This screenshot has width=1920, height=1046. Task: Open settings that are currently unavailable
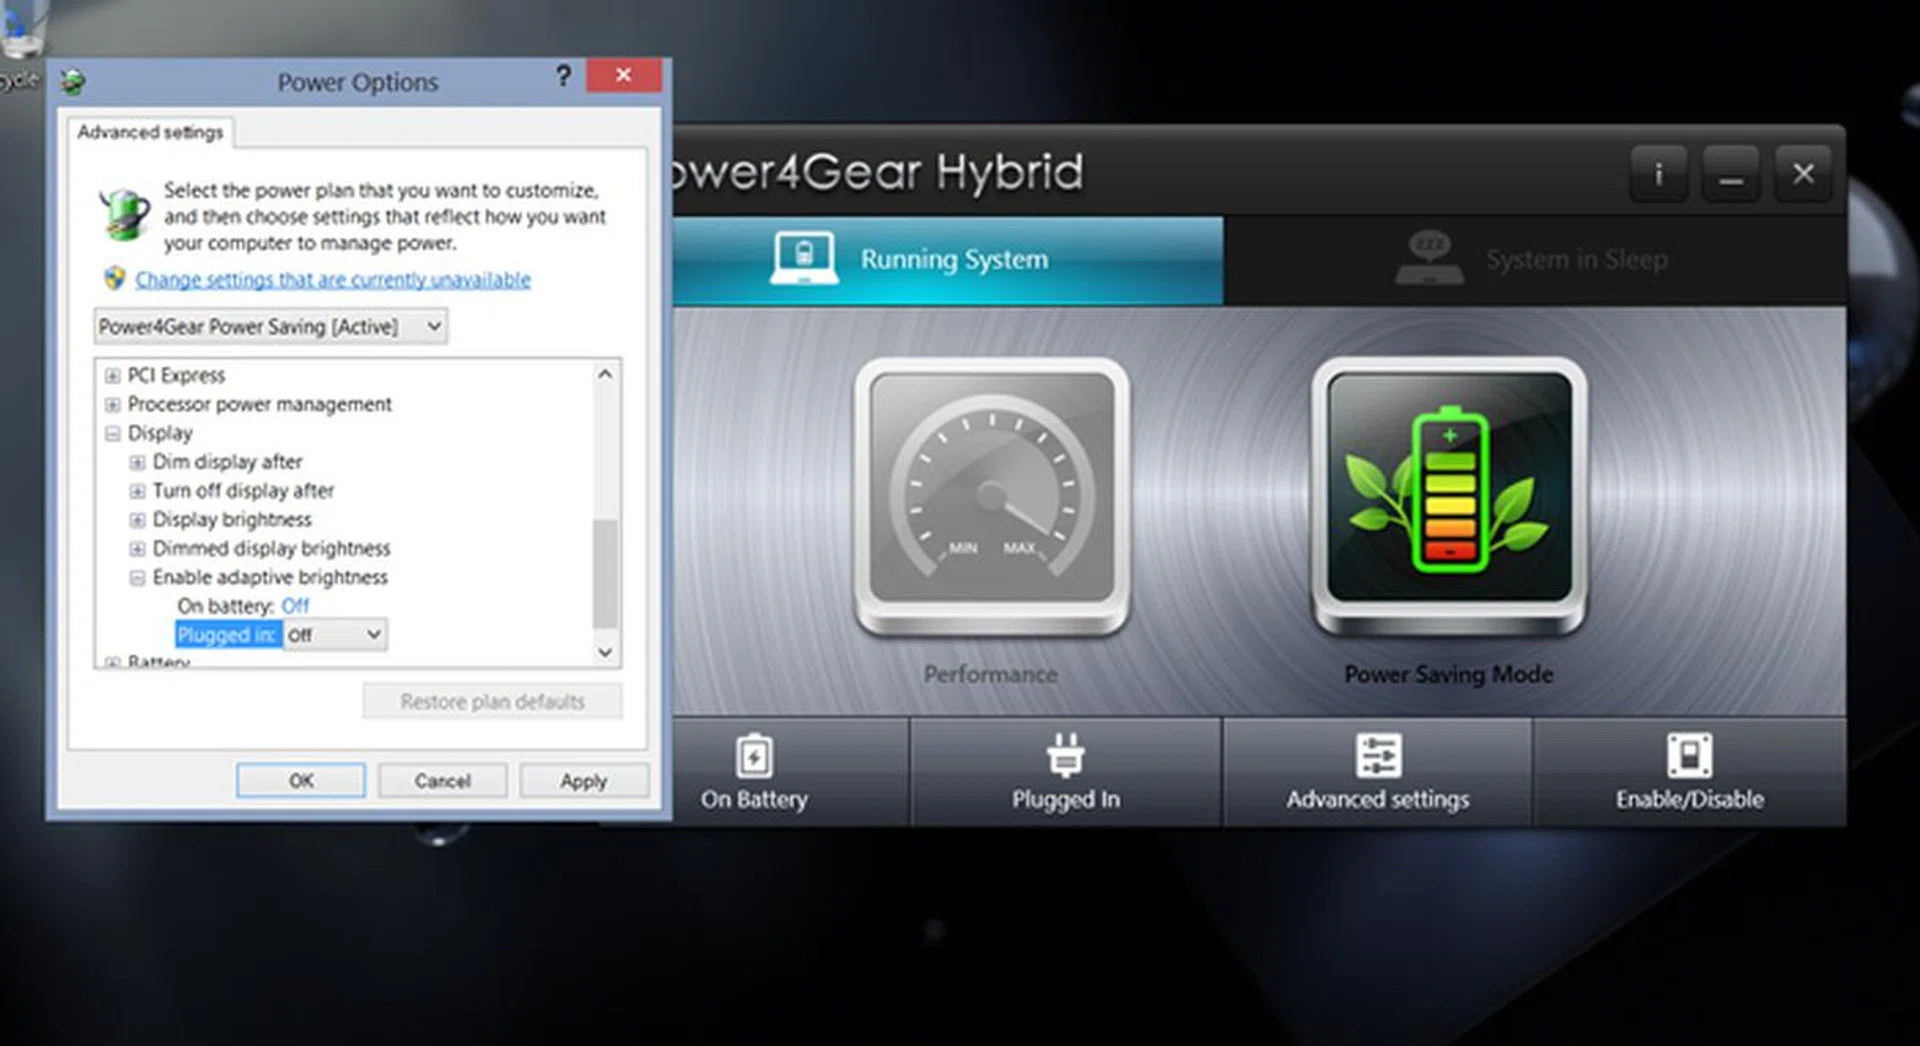tap(331, 280)
